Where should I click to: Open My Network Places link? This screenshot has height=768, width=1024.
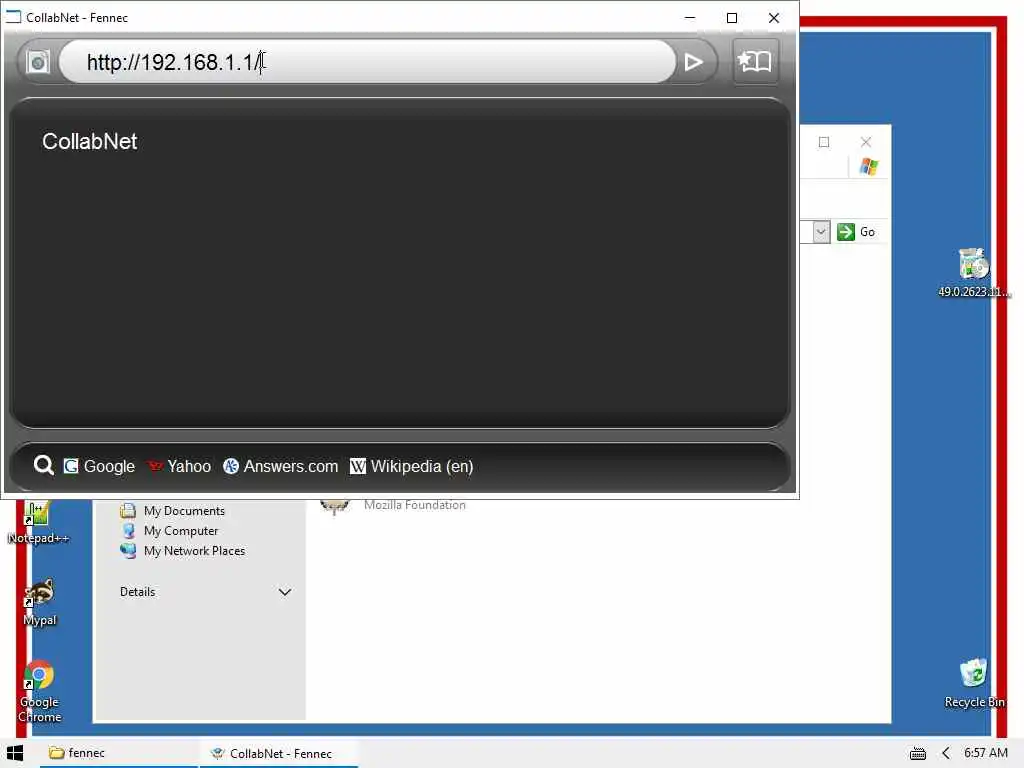pos(183,551)
